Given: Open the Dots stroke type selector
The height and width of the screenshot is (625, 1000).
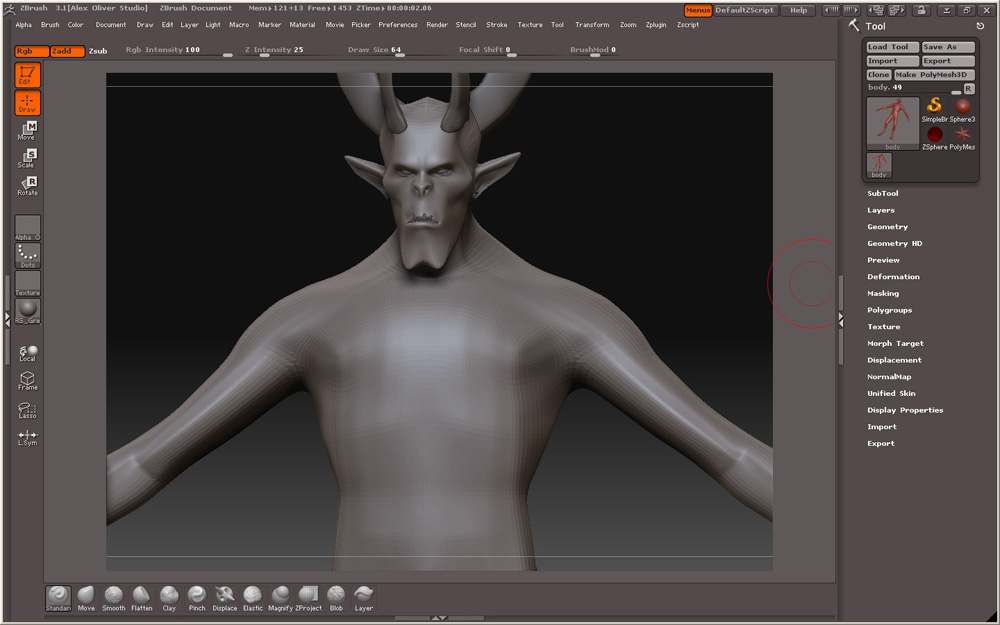Looking at the screenshot, I should tap(27, 256).
